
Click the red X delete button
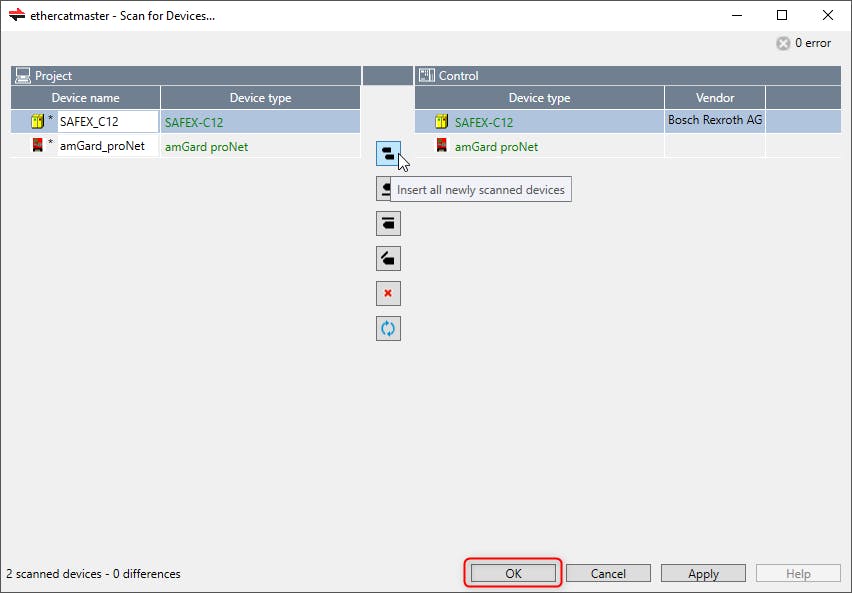click(388, 294)
